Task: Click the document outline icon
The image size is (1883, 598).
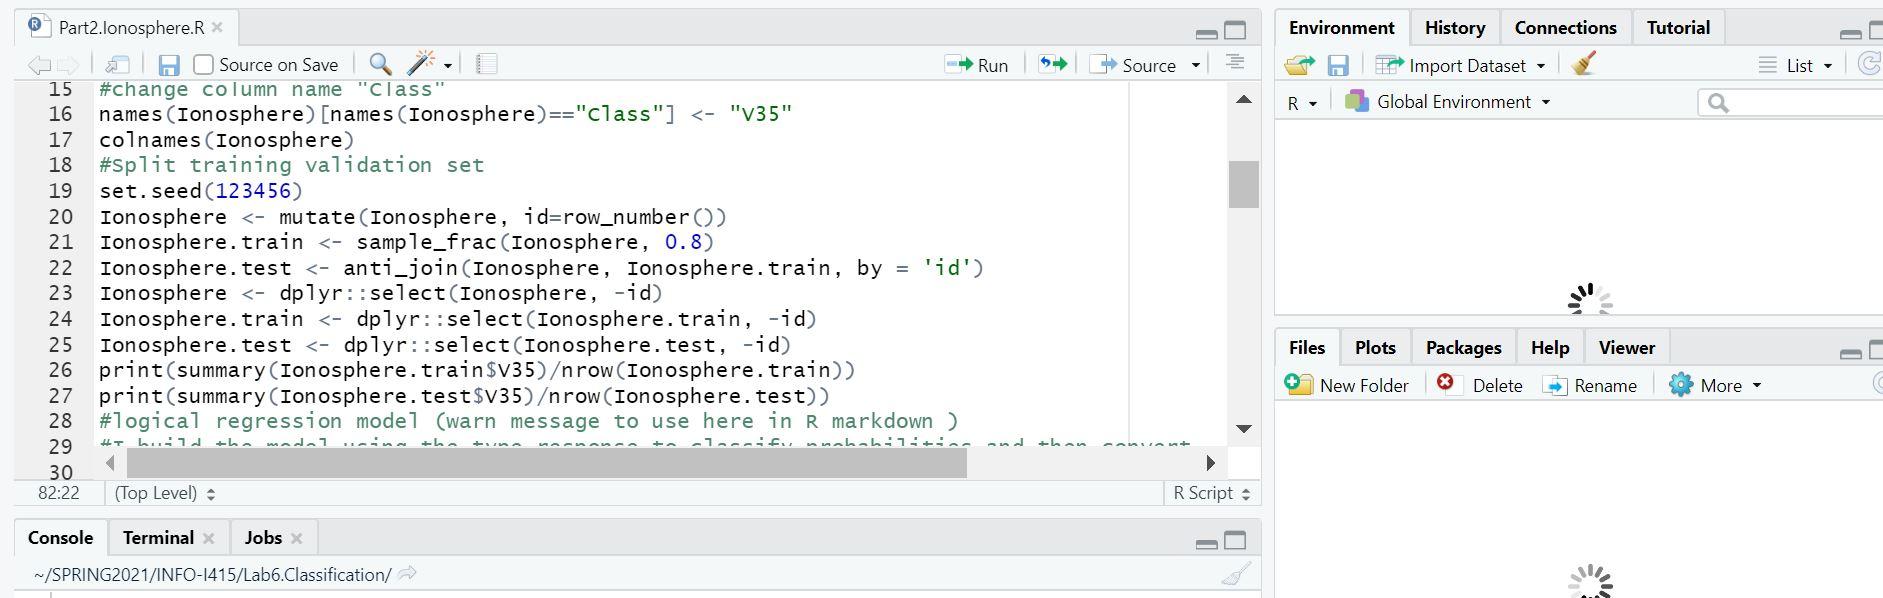Action: point(1235,63)
